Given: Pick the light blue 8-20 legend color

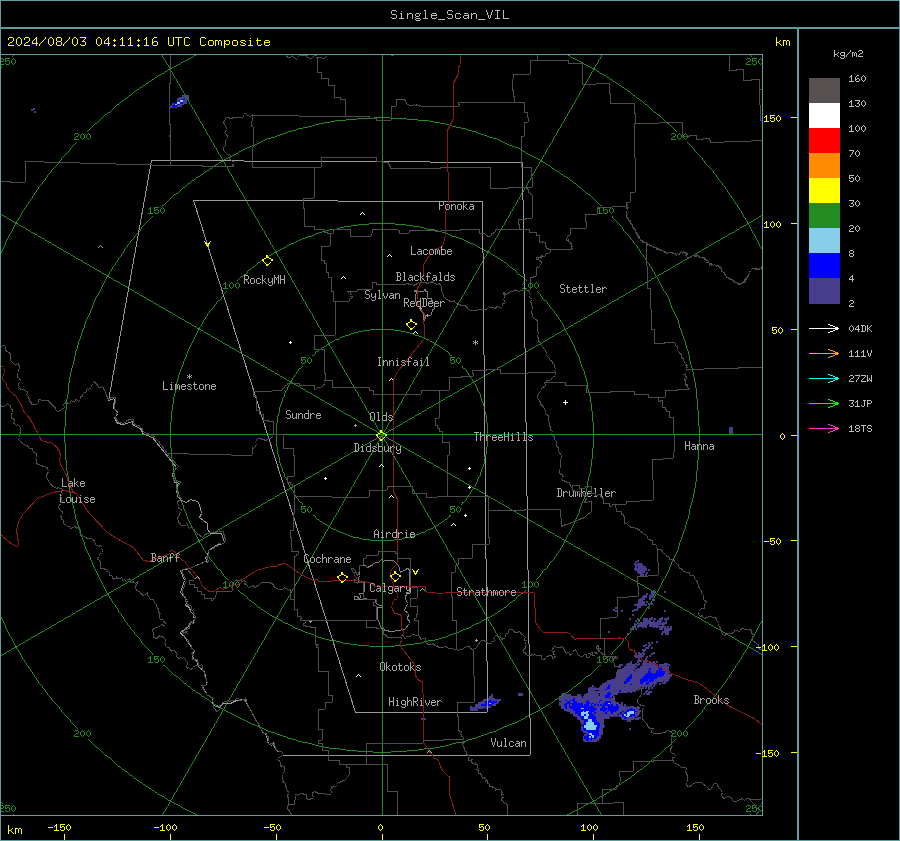Looking at the screenshot, I should point(824,241).
